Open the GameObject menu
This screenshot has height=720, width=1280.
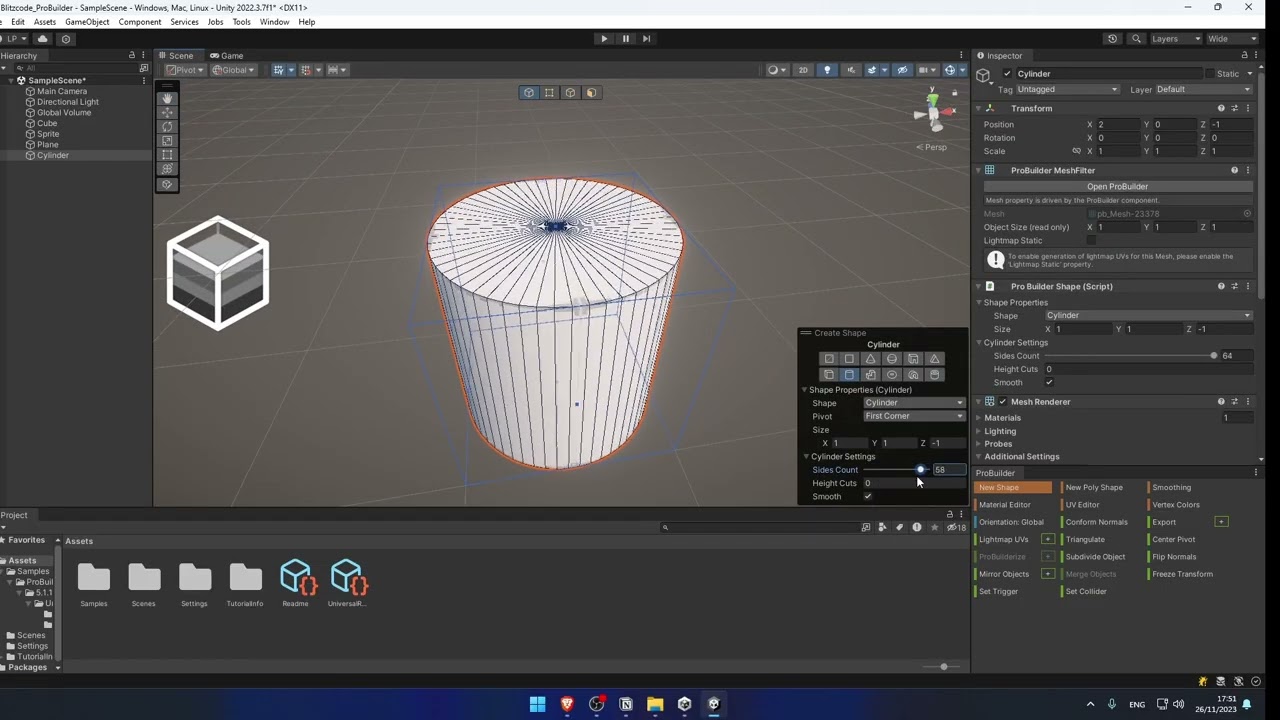click(x=87, y=22)
